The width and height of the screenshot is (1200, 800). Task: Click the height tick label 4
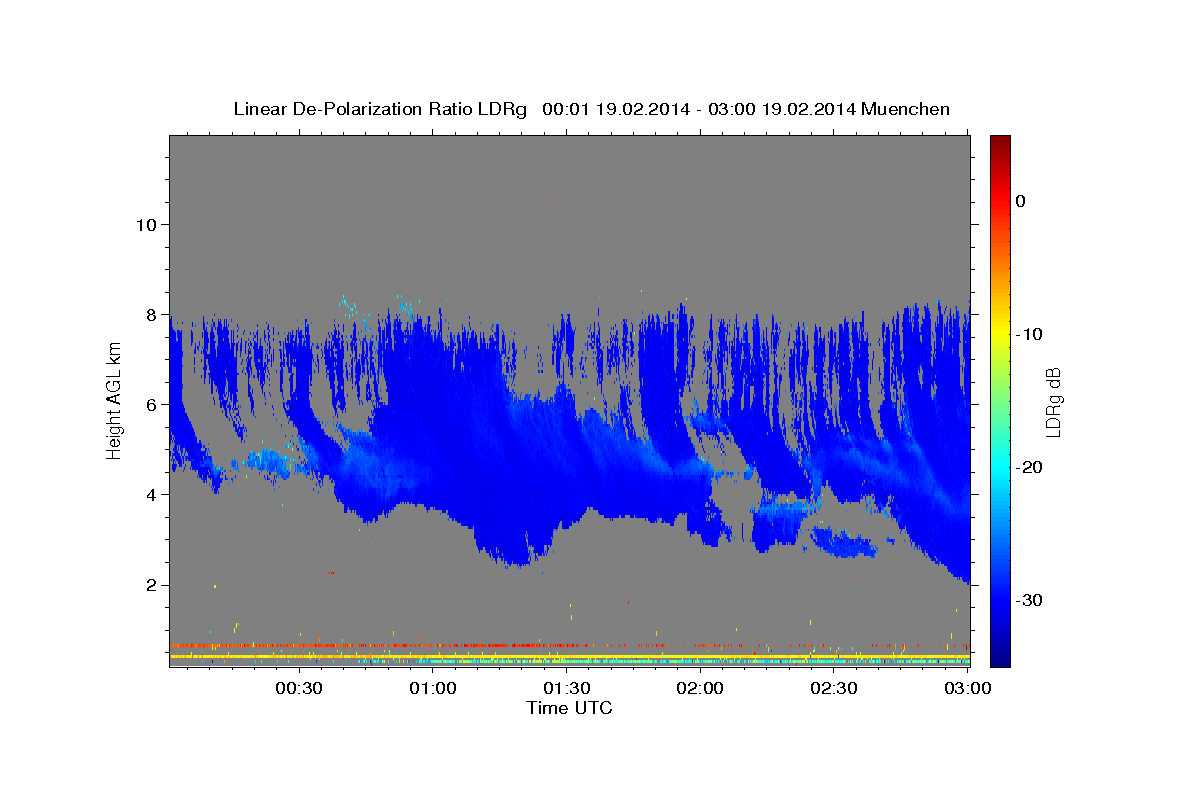[x=150, y=494]
